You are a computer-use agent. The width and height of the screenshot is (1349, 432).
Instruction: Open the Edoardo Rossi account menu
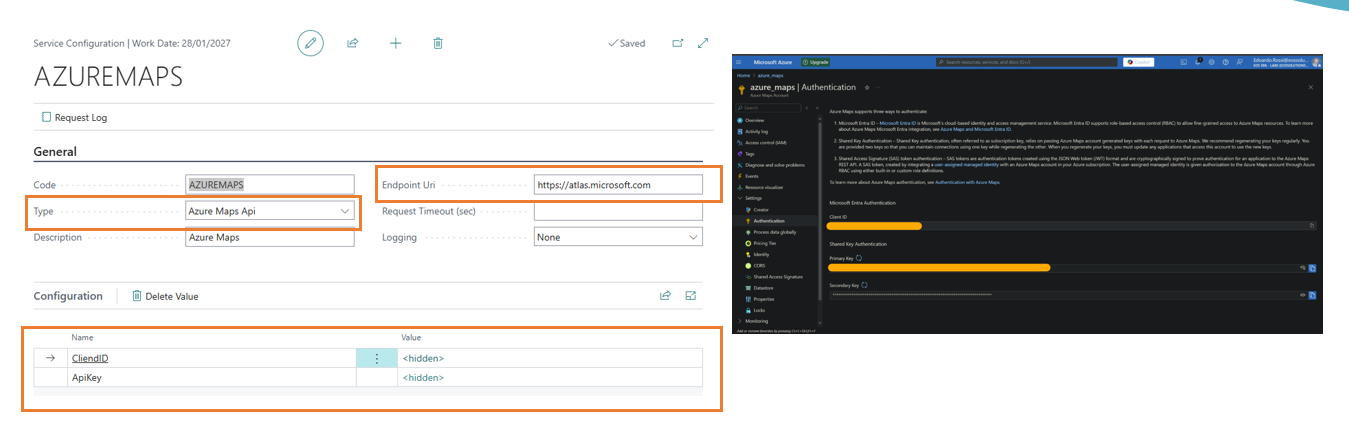(1285, 62)
